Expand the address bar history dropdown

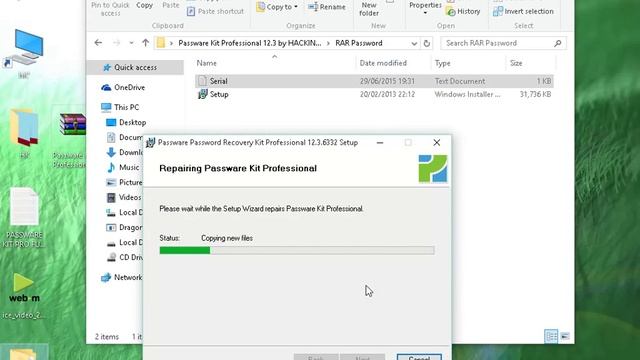414,43
